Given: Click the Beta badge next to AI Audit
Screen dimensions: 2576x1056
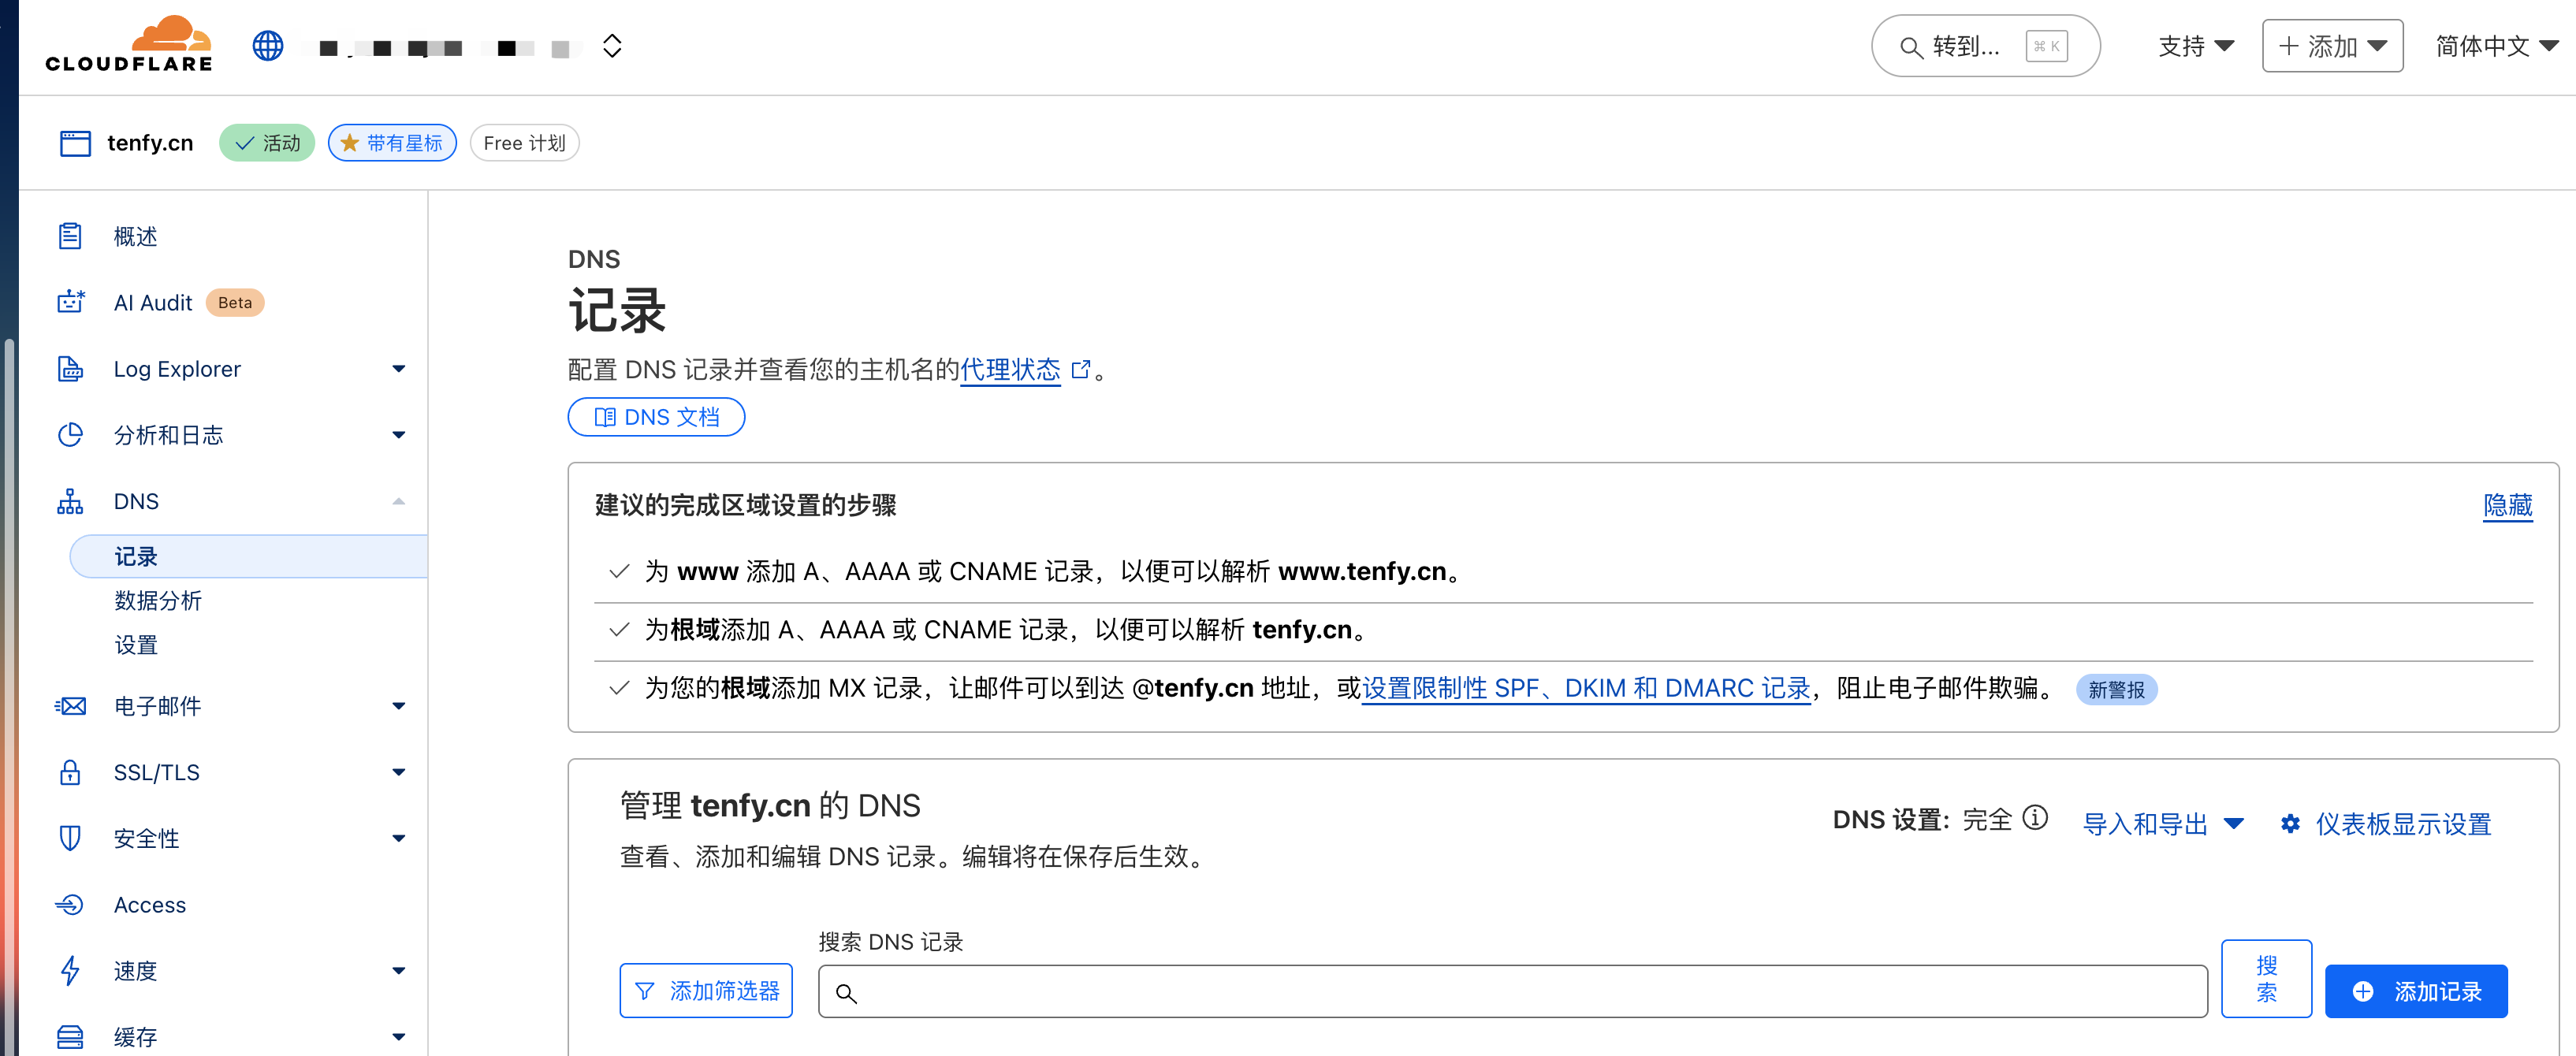Looking at the screenshot, I should point(235,302).
